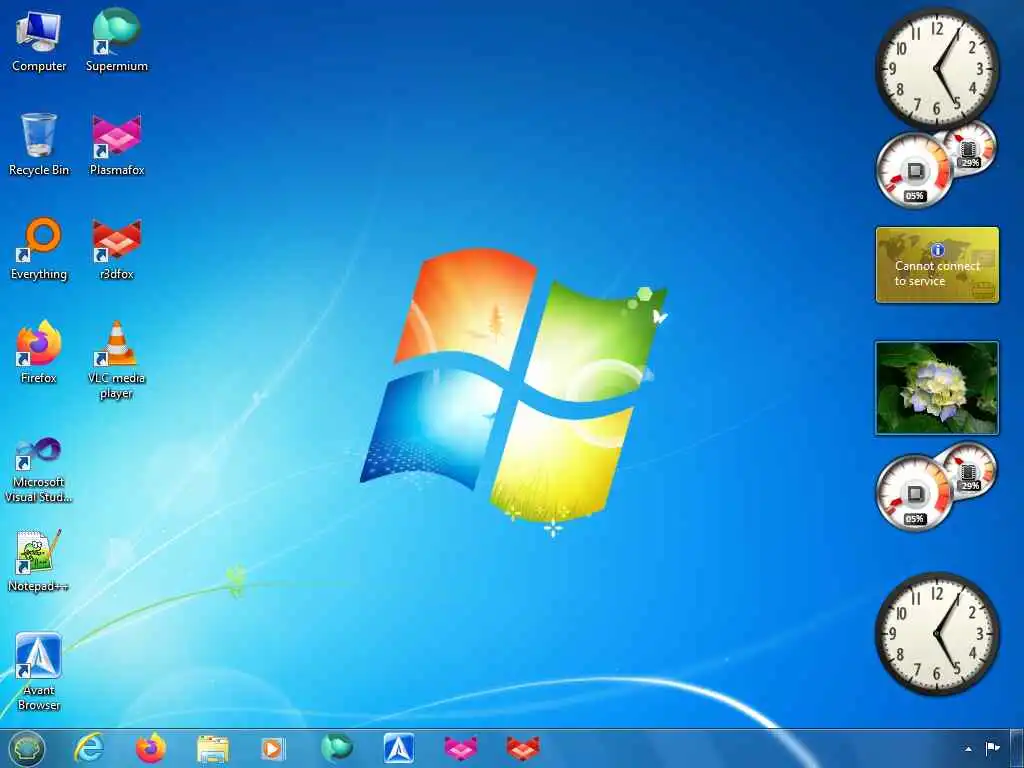Click the CPU meter gadget below top clock
Image resolution: width=1024 pixels, height=768 pixels.
tap(914, 170)
